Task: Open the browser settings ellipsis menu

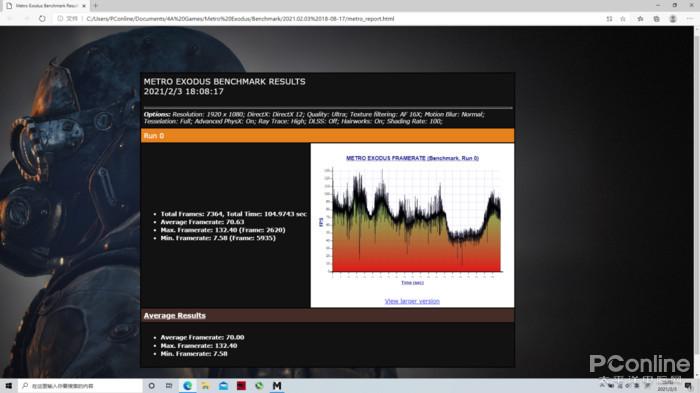Action: [690, 19]
